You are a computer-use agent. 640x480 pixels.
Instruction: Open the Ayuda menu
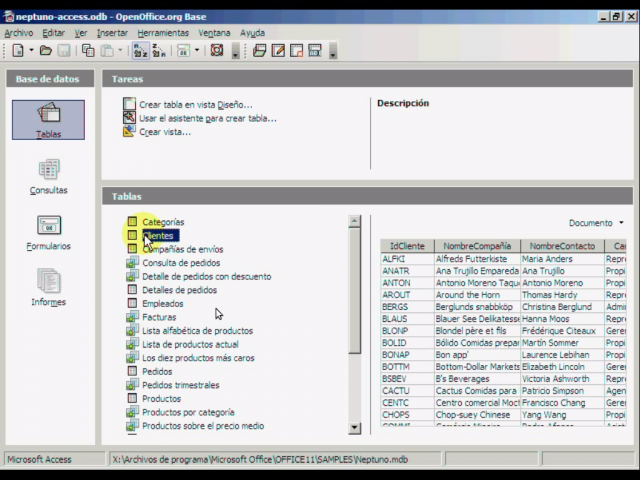pyautogui.click(x=252, y=33)
